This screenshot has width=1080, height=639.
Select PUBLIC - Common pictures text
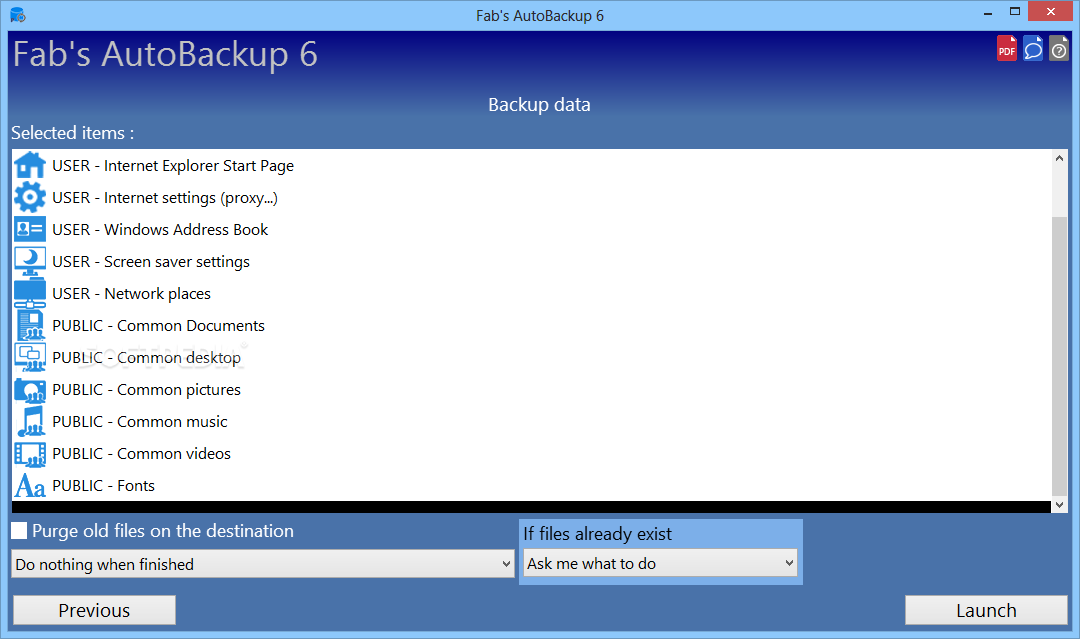tap(147, 390)
